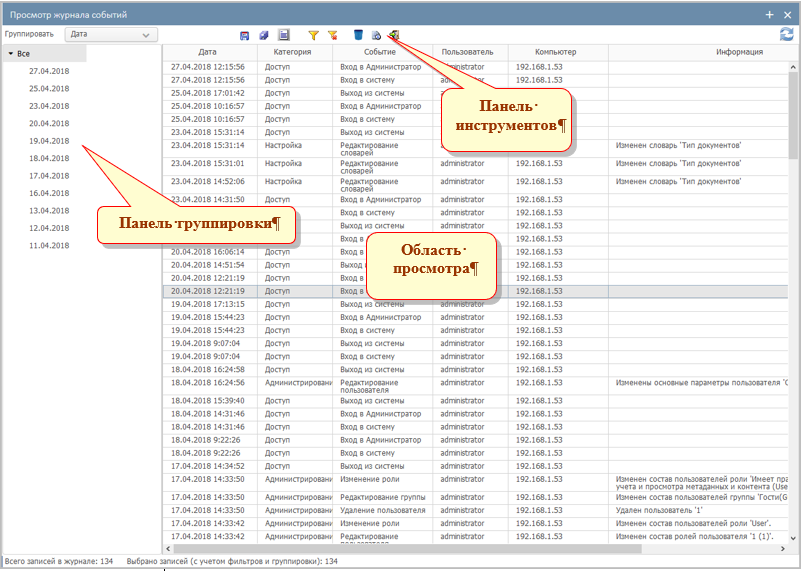Image resolution: width=803 pixels, height=571 pixels.
Task: Click the second toolbar icon beside save
Action: point(264,35)
